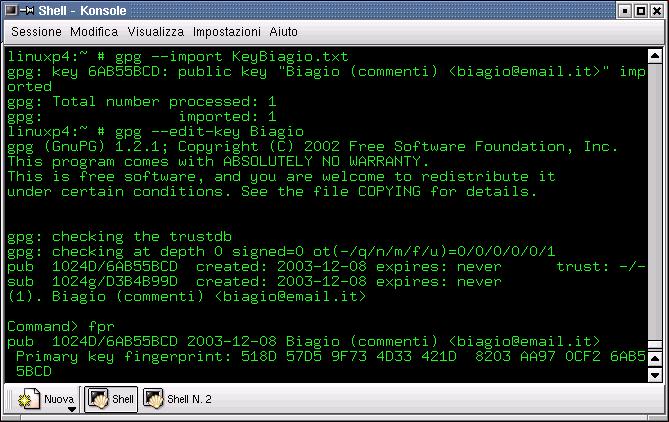Open the Impostazioni menu
Viewport: 669px width, 422px height.
(x=227, y=32)
